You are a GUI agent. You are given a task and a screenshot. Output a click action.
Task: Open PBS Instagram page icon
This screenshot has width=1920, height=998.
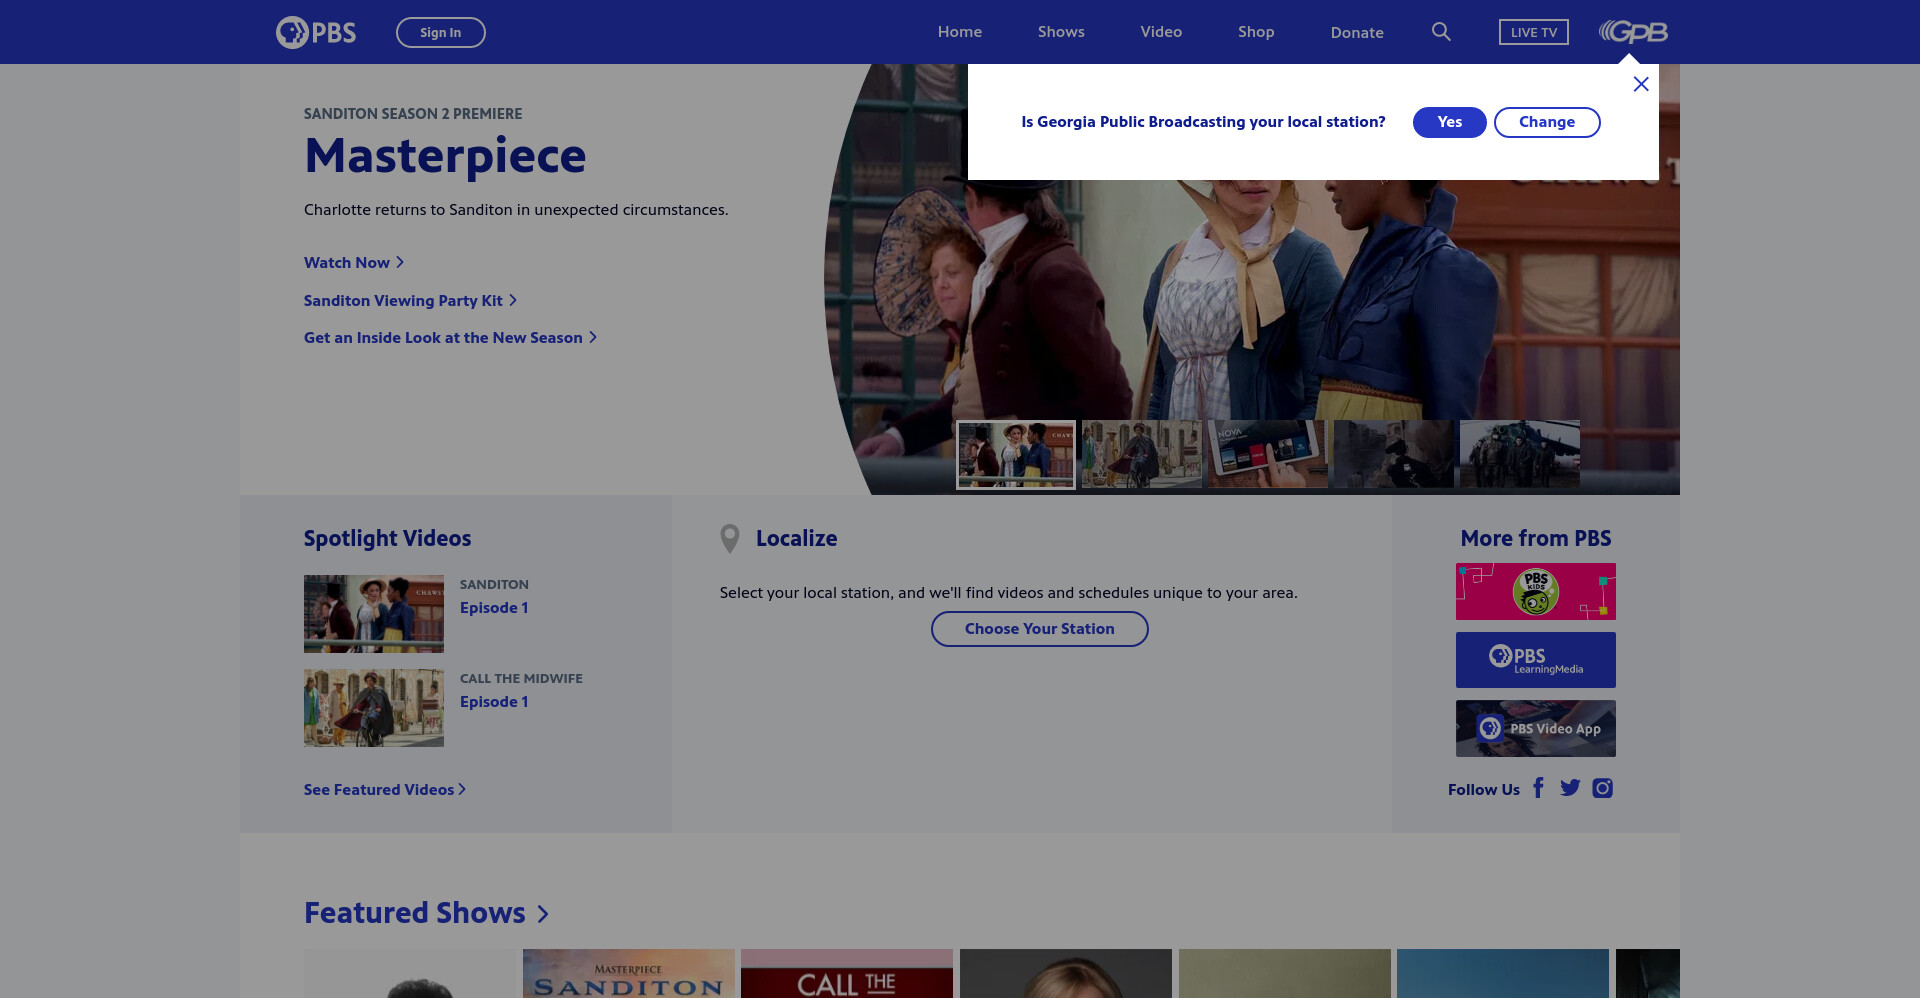(1602, 788)
